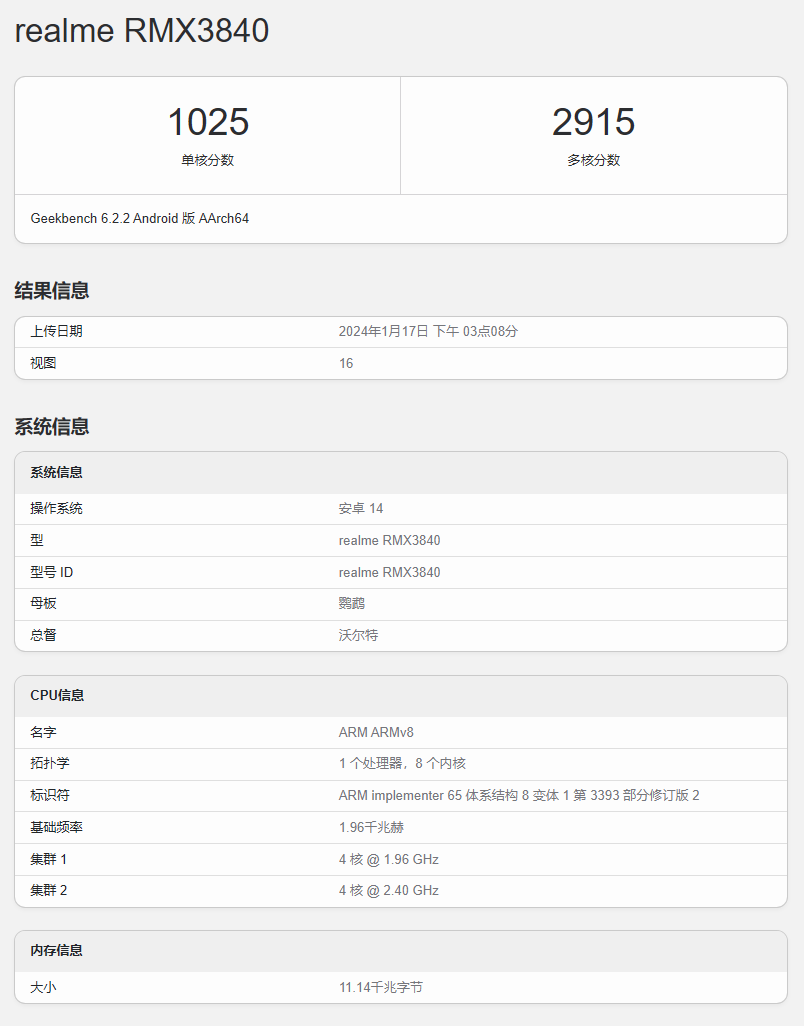The image size is (804, 1026).
Task: Click the 视图 row label
Action: point(44,363)
